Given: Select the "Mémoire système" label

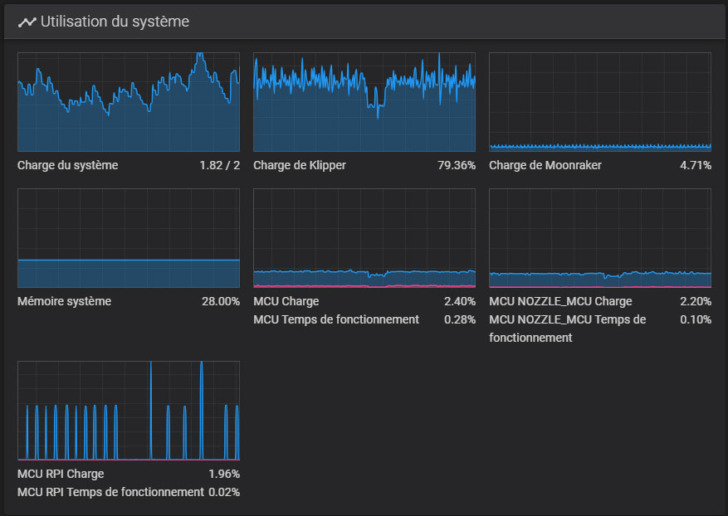Looking at the screenshot, I should pos(64,301).
